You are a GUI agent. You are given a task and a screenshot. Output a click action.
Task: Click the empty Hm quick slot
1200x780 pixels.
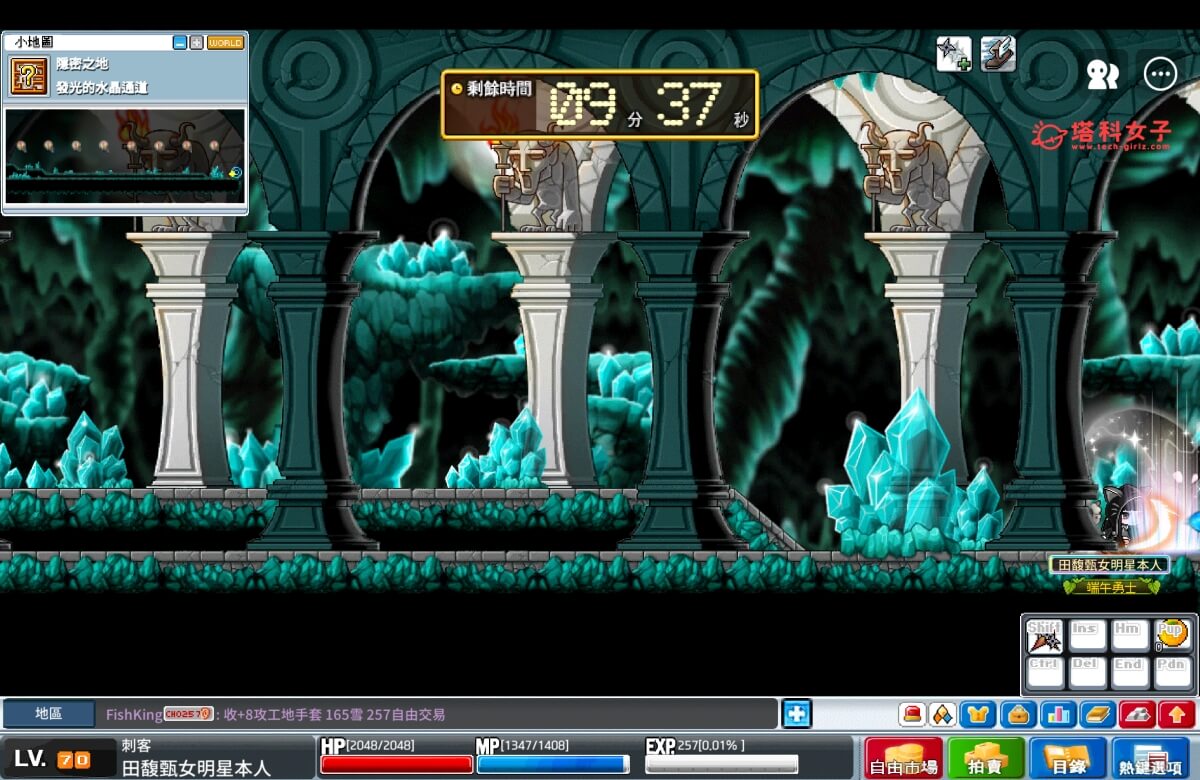tap(1130, 636)
